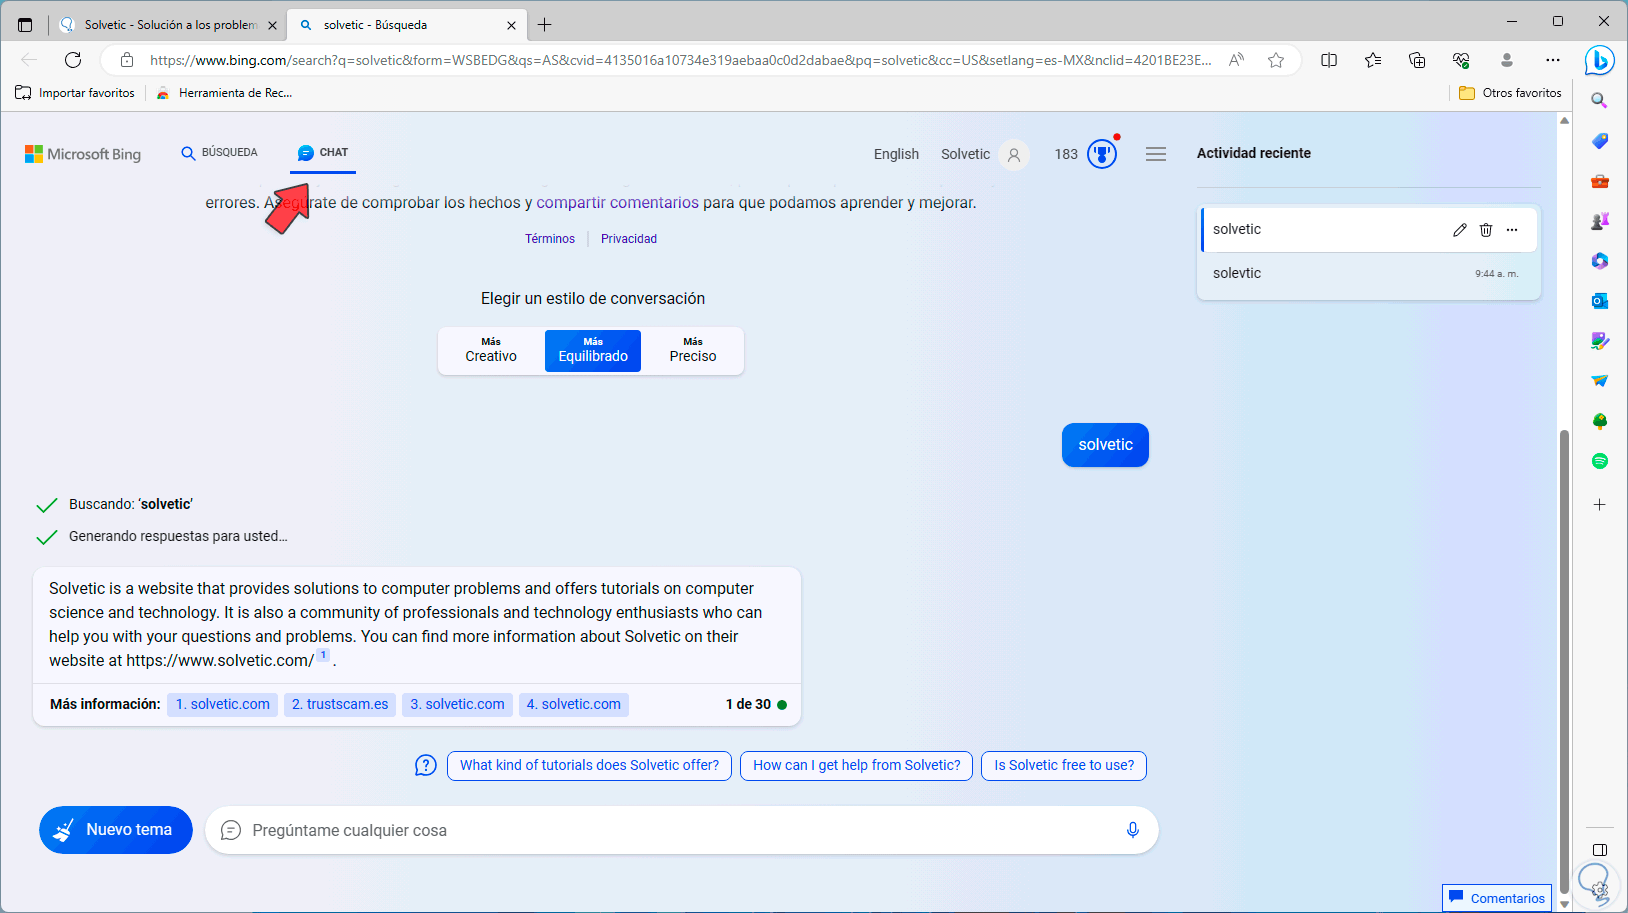Ask if Solvetic is free to use
Screen dimensions: 1628x913
pos(1064,766)
